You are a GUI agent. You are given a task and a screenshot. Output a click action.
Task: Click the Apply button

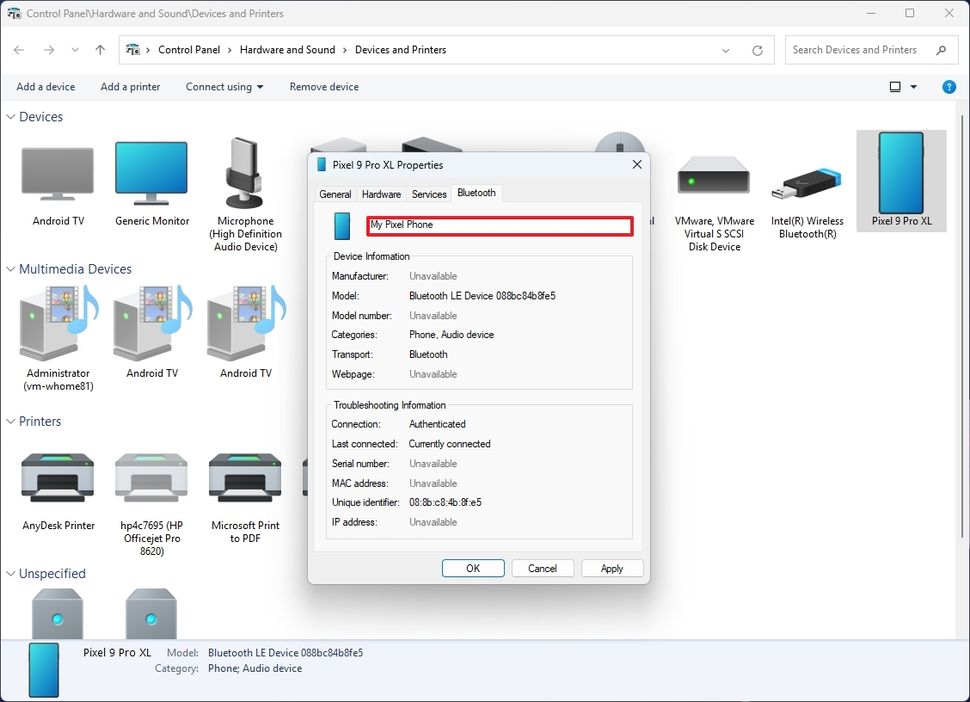pyautogui.click(x=611, y=568)
